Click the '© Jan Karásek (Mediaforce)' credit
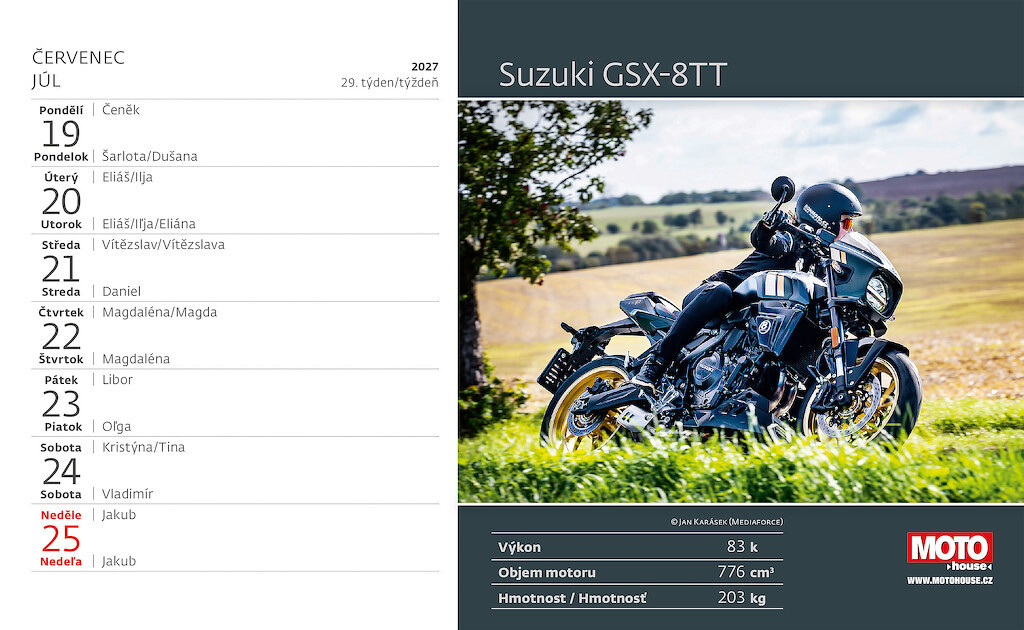The image size is (1024, 630). coord(726,522)
